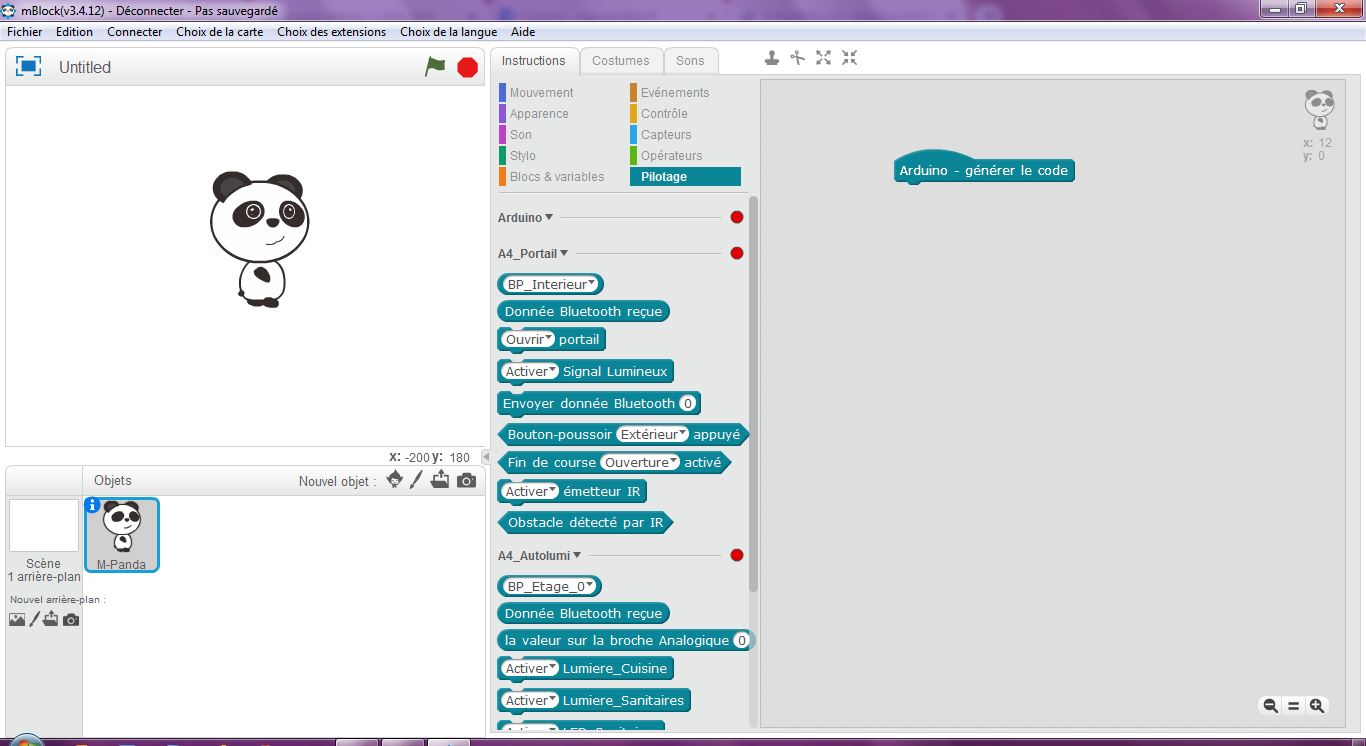Image resolution: width=1366 pixels, height=746 pixels.
Task: Open the BP_Interieur dropdown
Action: (x=592, y=284)
